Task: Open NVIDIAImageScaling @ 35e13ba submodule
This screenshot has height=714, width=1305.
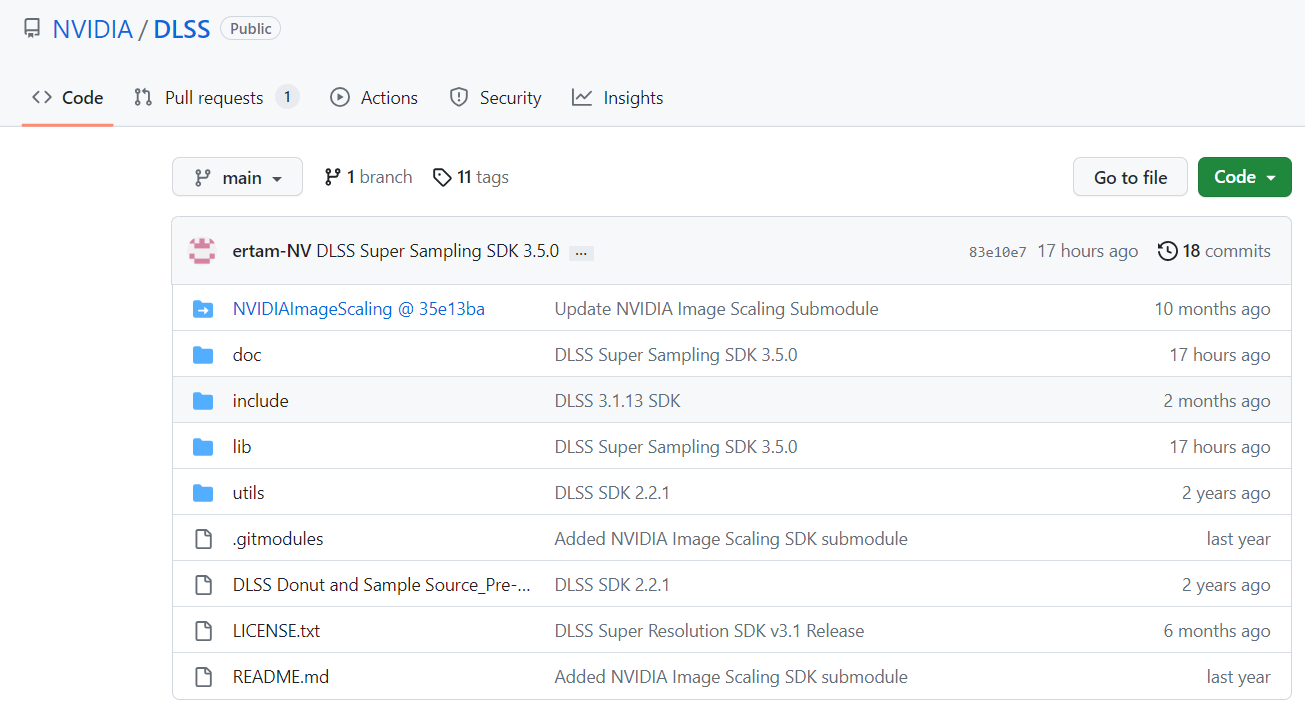Action: (x=359, y=309)
